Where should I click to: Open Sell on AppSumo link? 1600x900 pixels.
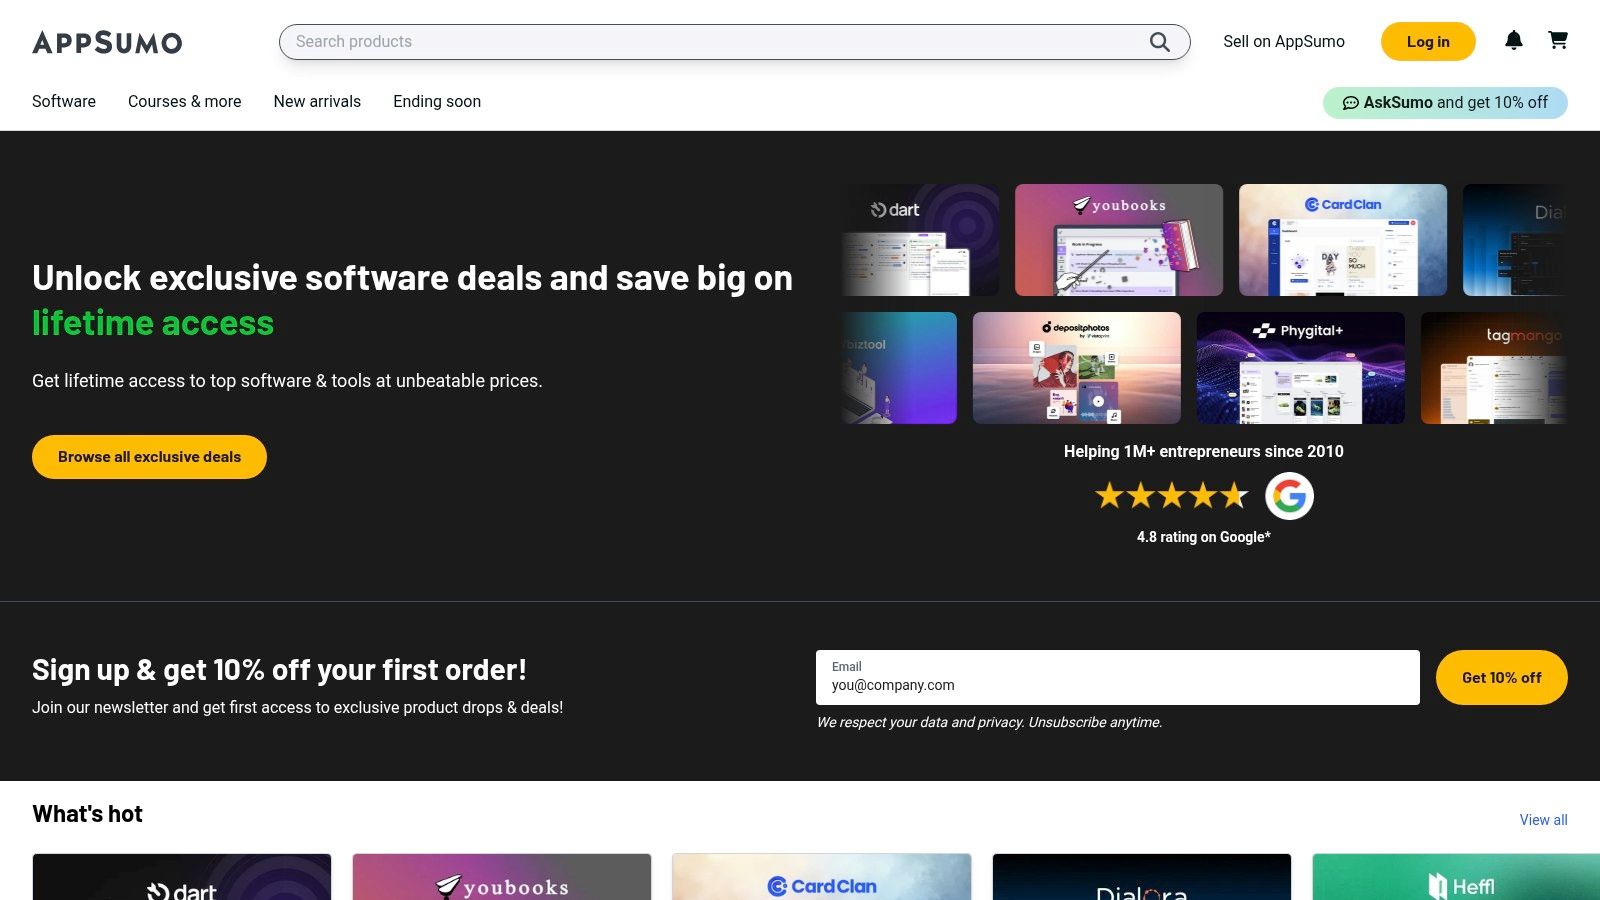pyautogui.click(x=1284, y=42)
